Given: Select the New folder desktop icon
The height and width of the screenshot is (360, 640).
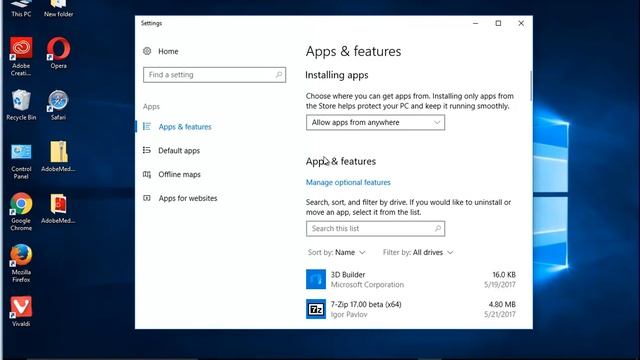Looking at the screenshot, I should (58, 9).
